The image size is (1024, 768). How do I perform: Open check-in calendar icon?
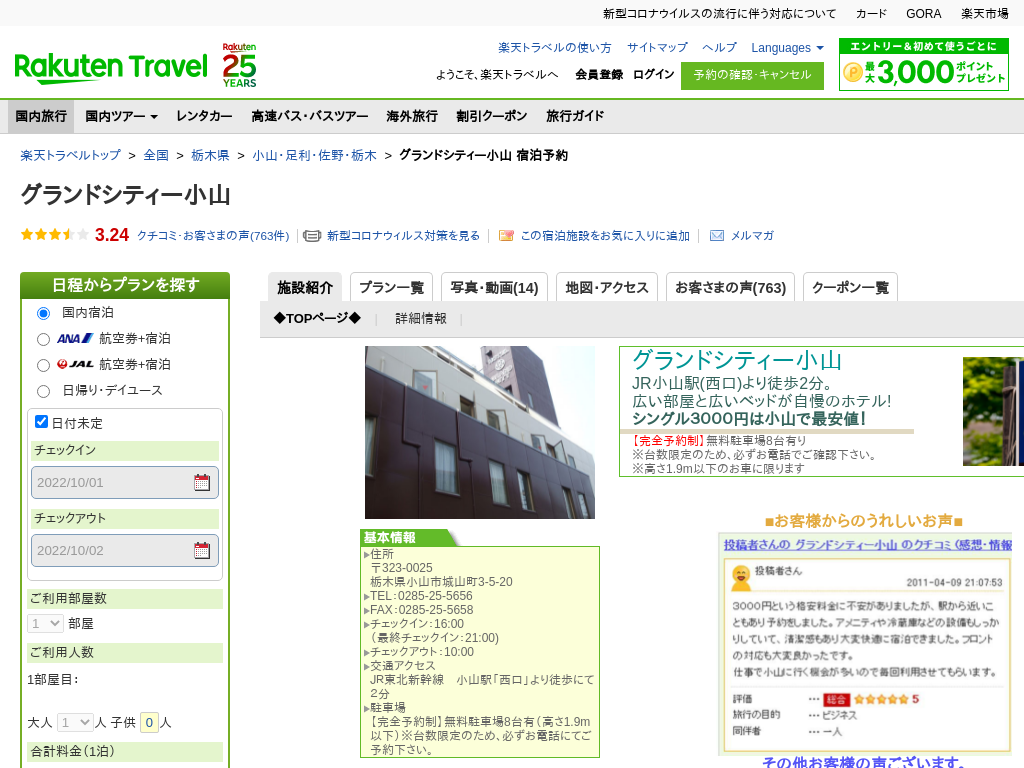(x=202, y=483)
